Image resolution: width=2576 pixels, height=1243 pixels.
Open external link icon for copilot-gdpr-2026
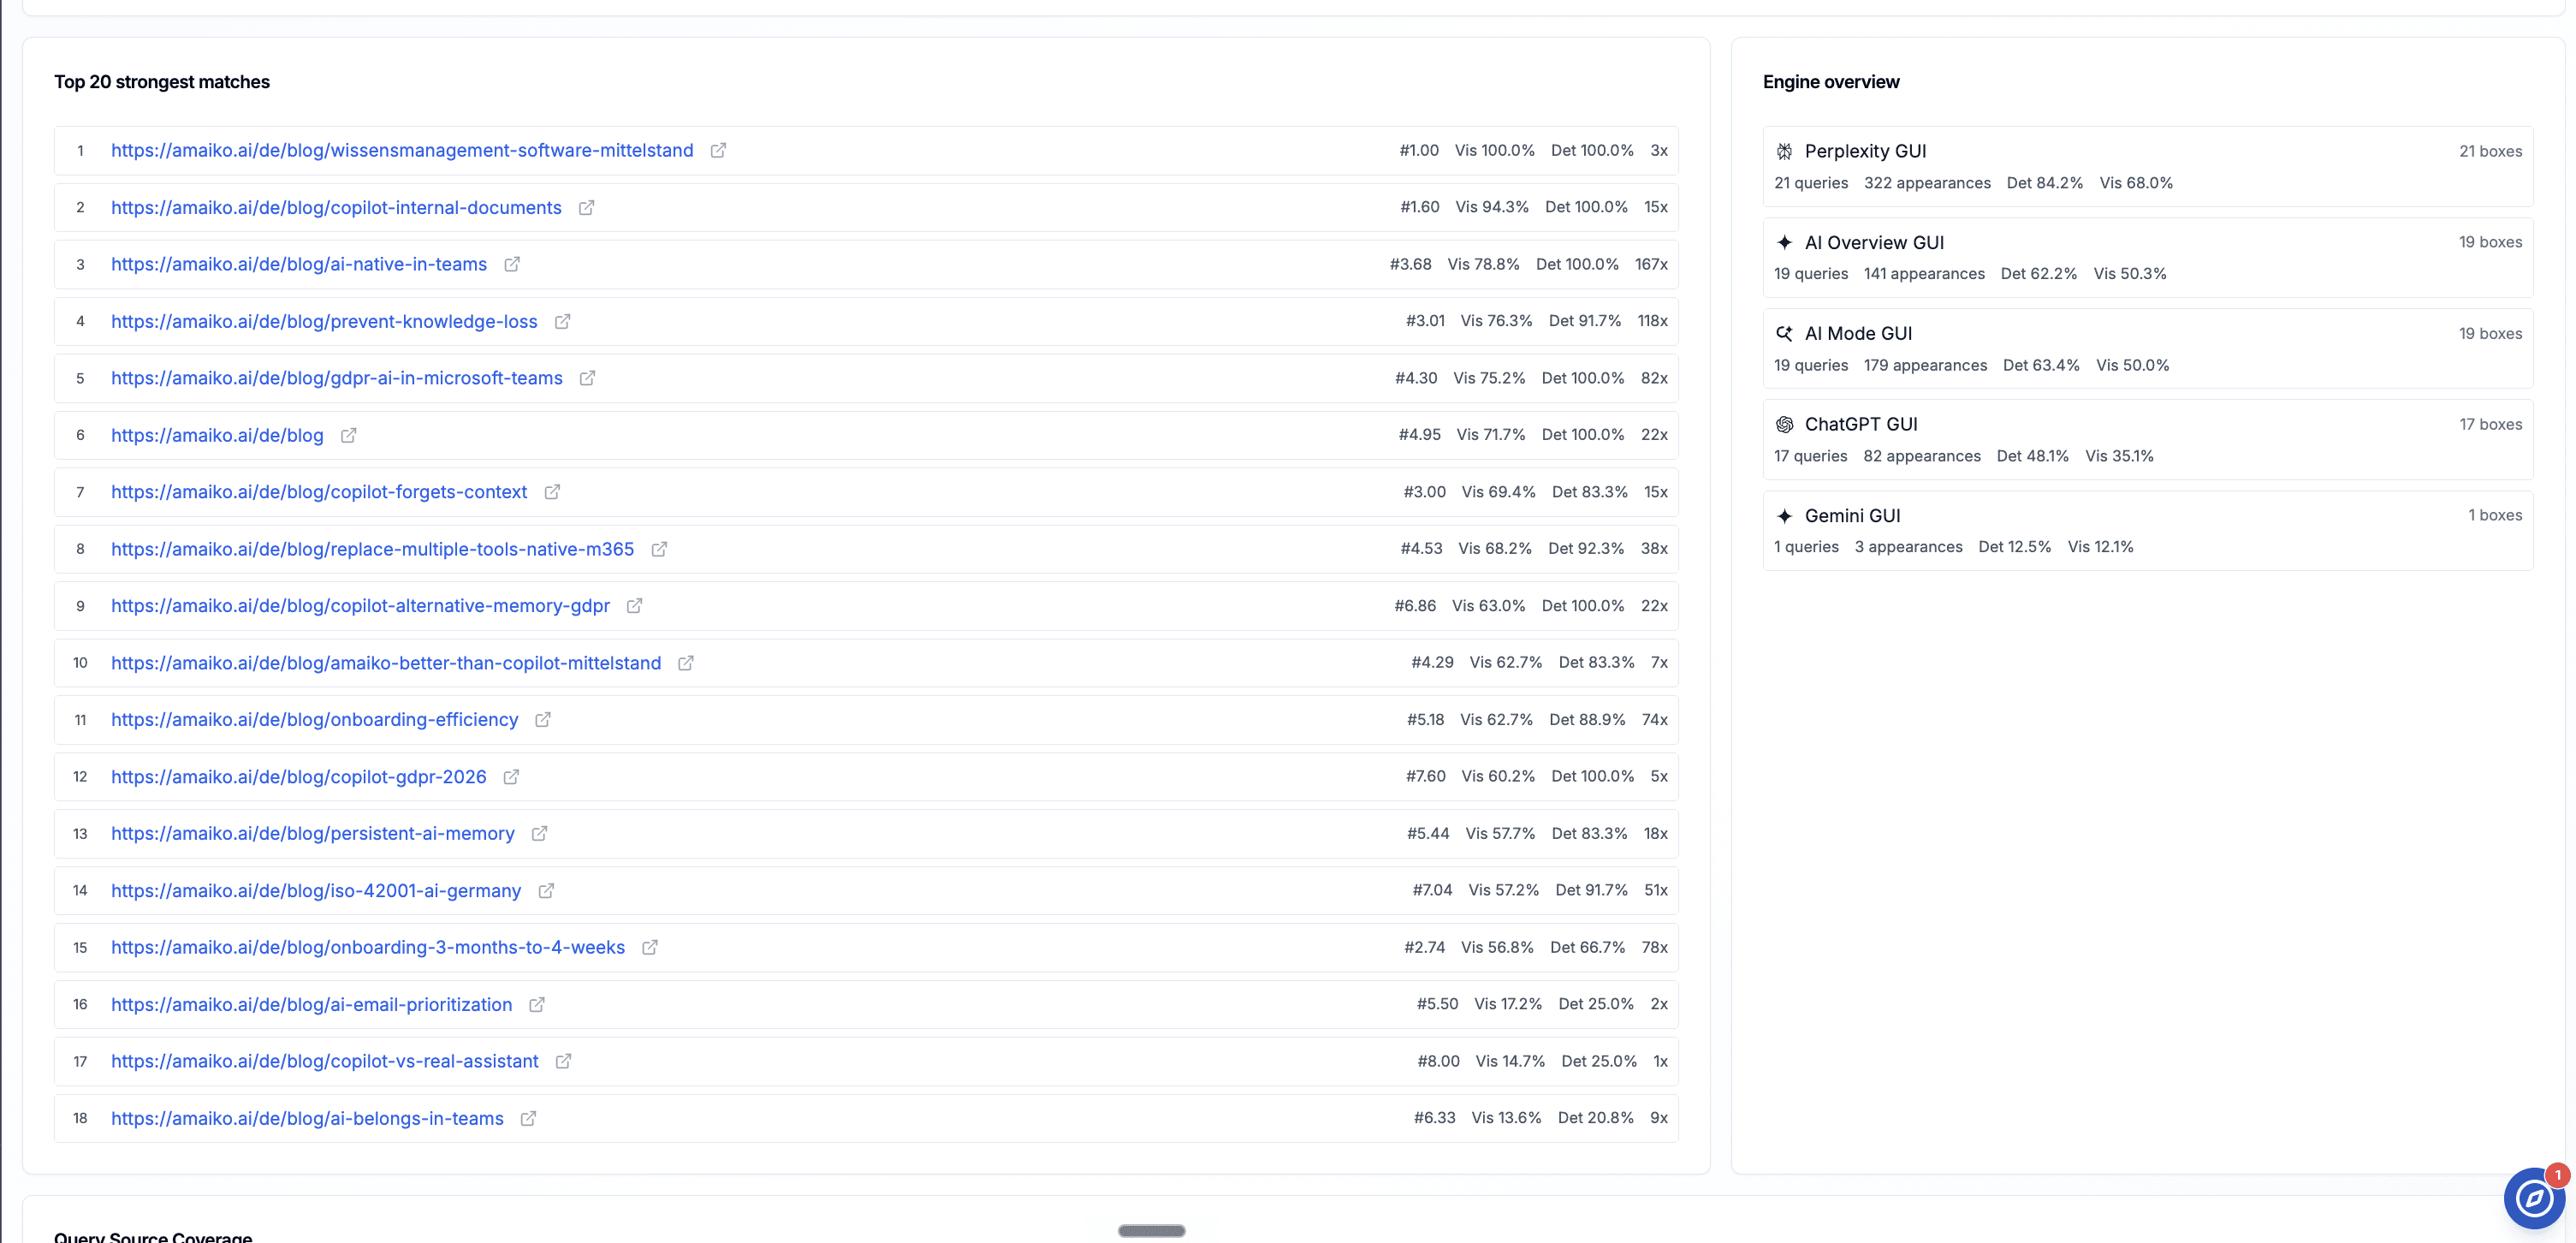point(511,777)
